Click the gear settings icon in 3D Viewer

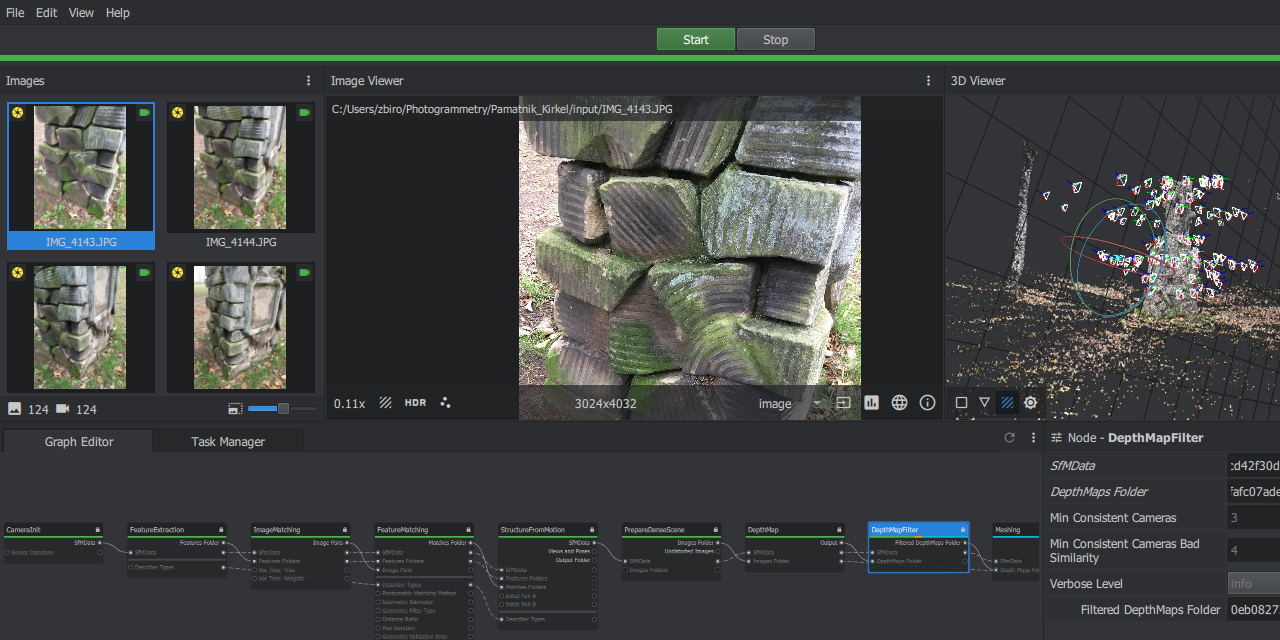[1030, 402]
